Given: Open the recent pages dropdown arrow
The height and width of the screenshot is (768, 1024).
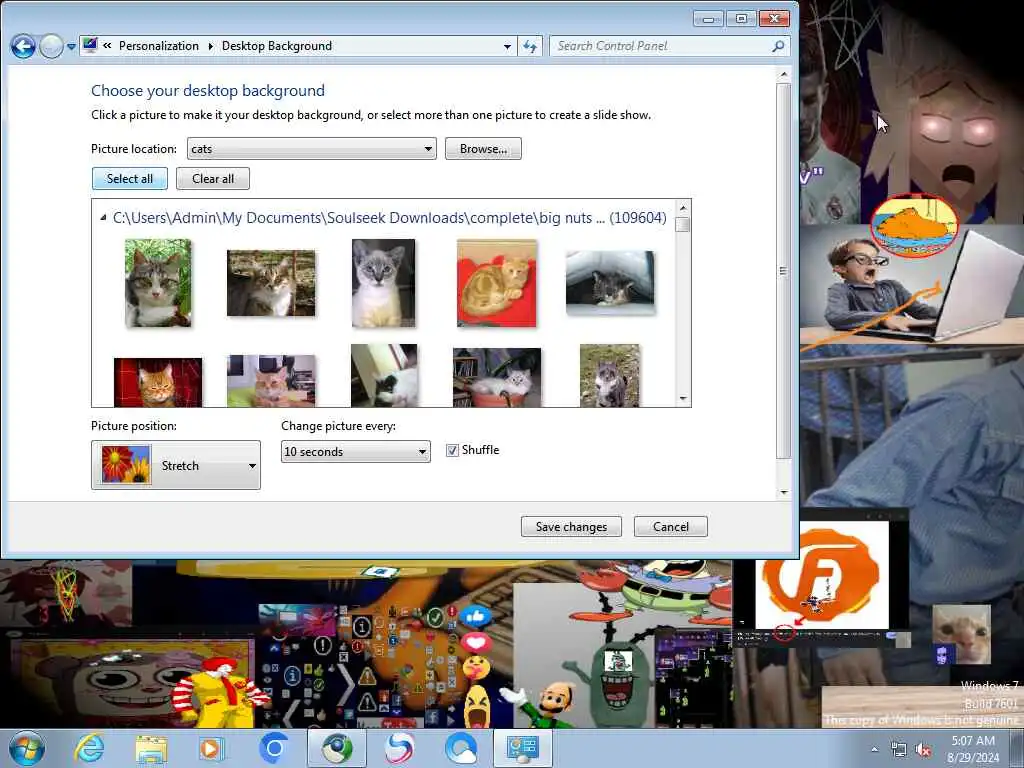Looking at the screenshot, I should click(x=71, y=47).
